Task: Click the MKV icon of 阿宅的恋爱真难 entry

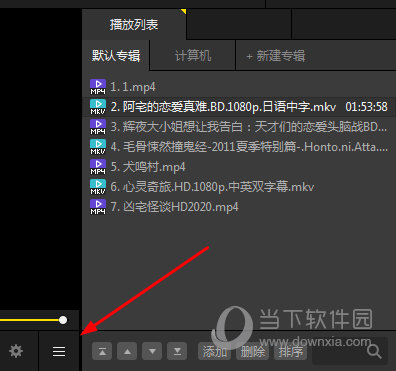Action: pos(98,107)
